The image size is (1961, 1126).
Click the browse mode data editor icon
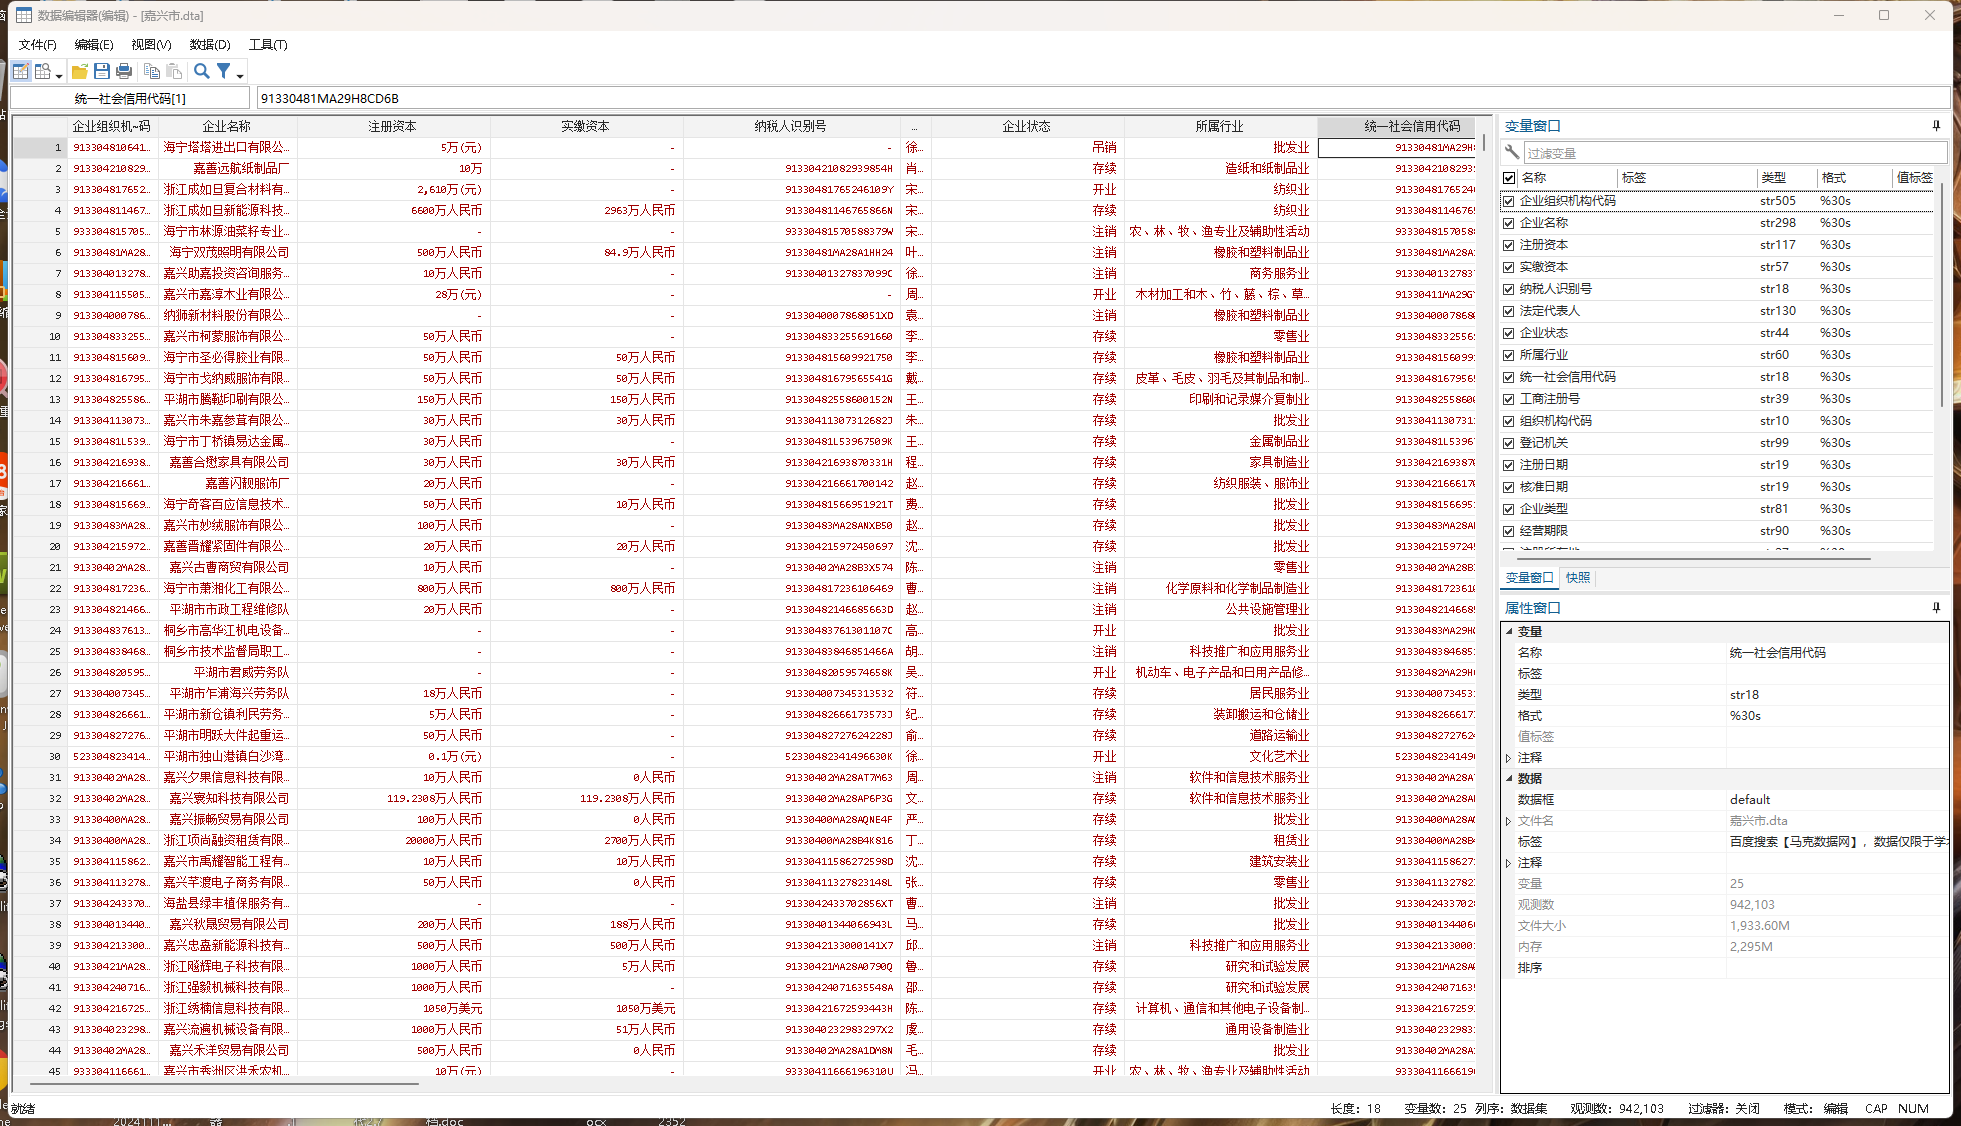[x=43, y=71]
